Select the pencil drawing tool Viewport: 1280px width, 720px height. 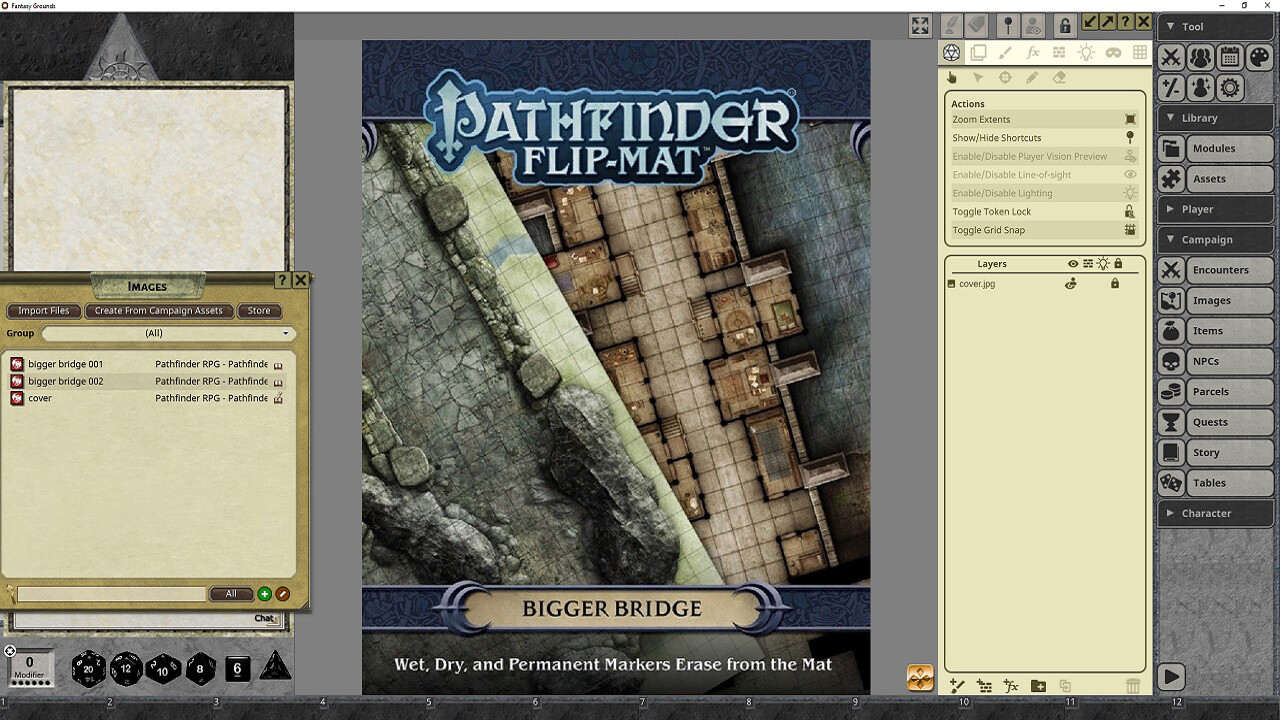(x=1032, y=77)
